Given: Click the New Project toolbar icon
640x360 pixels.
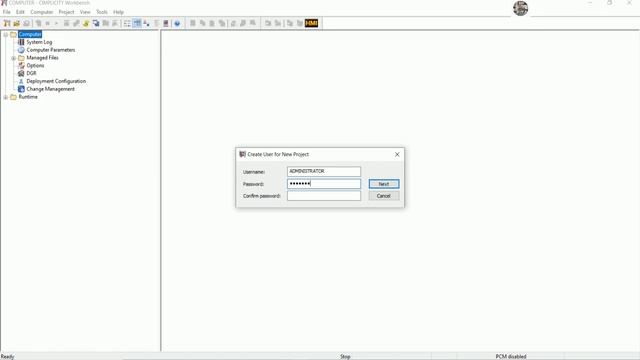Looking at the screenshot, I should [7, 23].
